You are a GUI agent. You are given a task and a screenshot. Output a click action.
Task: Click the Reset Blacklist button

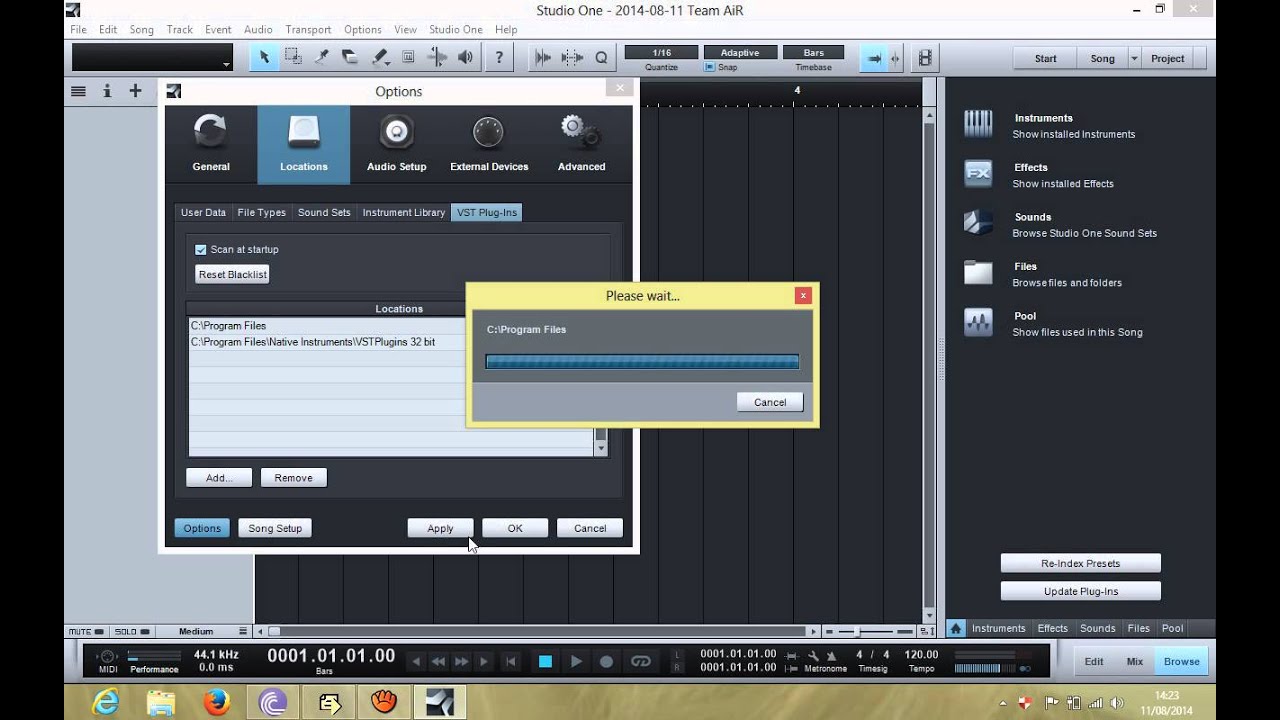coord(233,274)
